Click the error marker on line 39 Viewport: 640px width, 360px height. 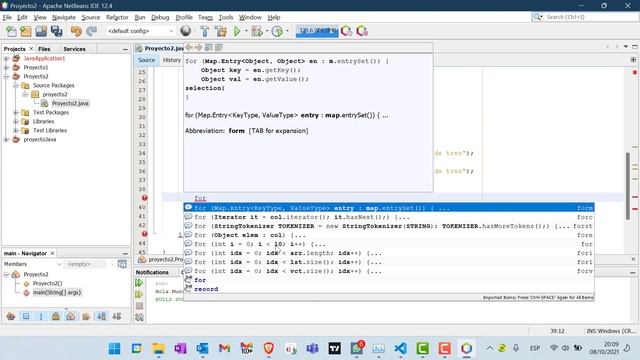[x=144, y=198]
